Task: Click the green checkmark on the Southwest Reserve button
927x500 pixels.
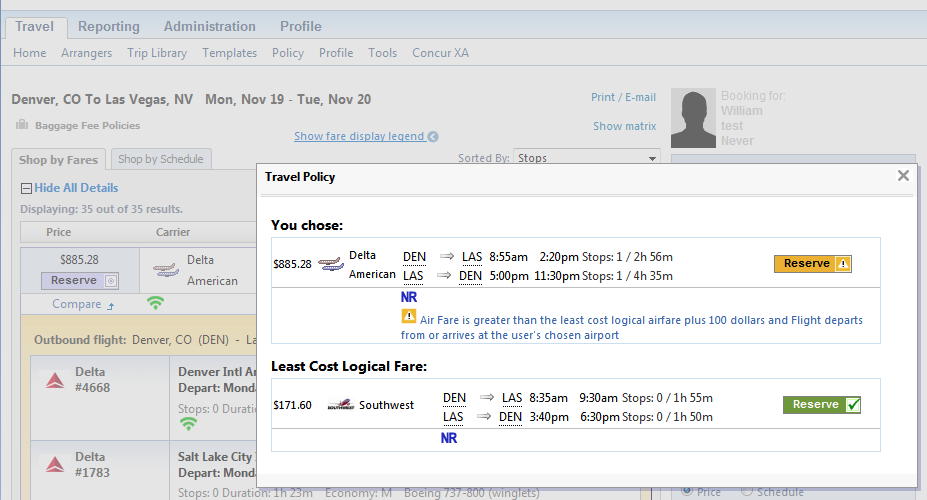Action: [x=853, y=405]
